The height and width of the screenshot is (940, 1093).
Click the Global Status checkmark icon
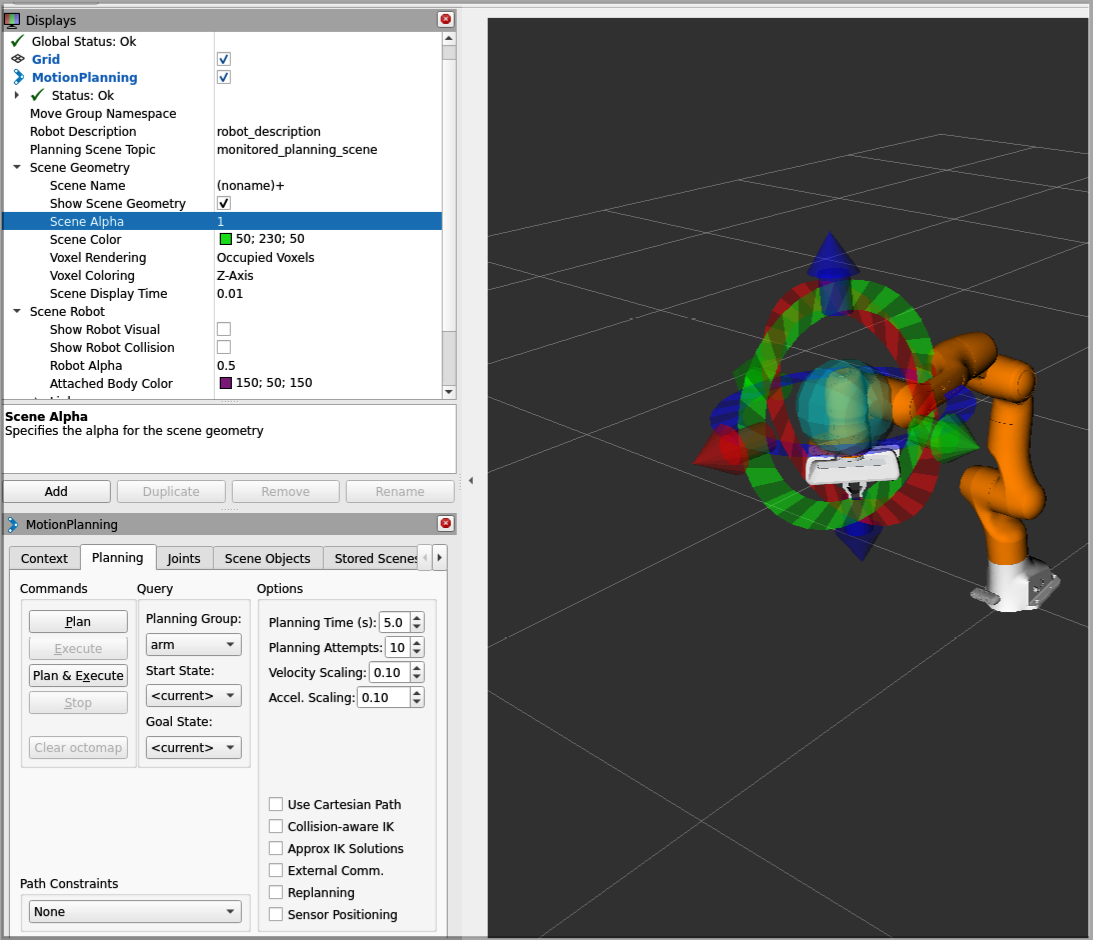pyautogui.click(x=17, y=41)
